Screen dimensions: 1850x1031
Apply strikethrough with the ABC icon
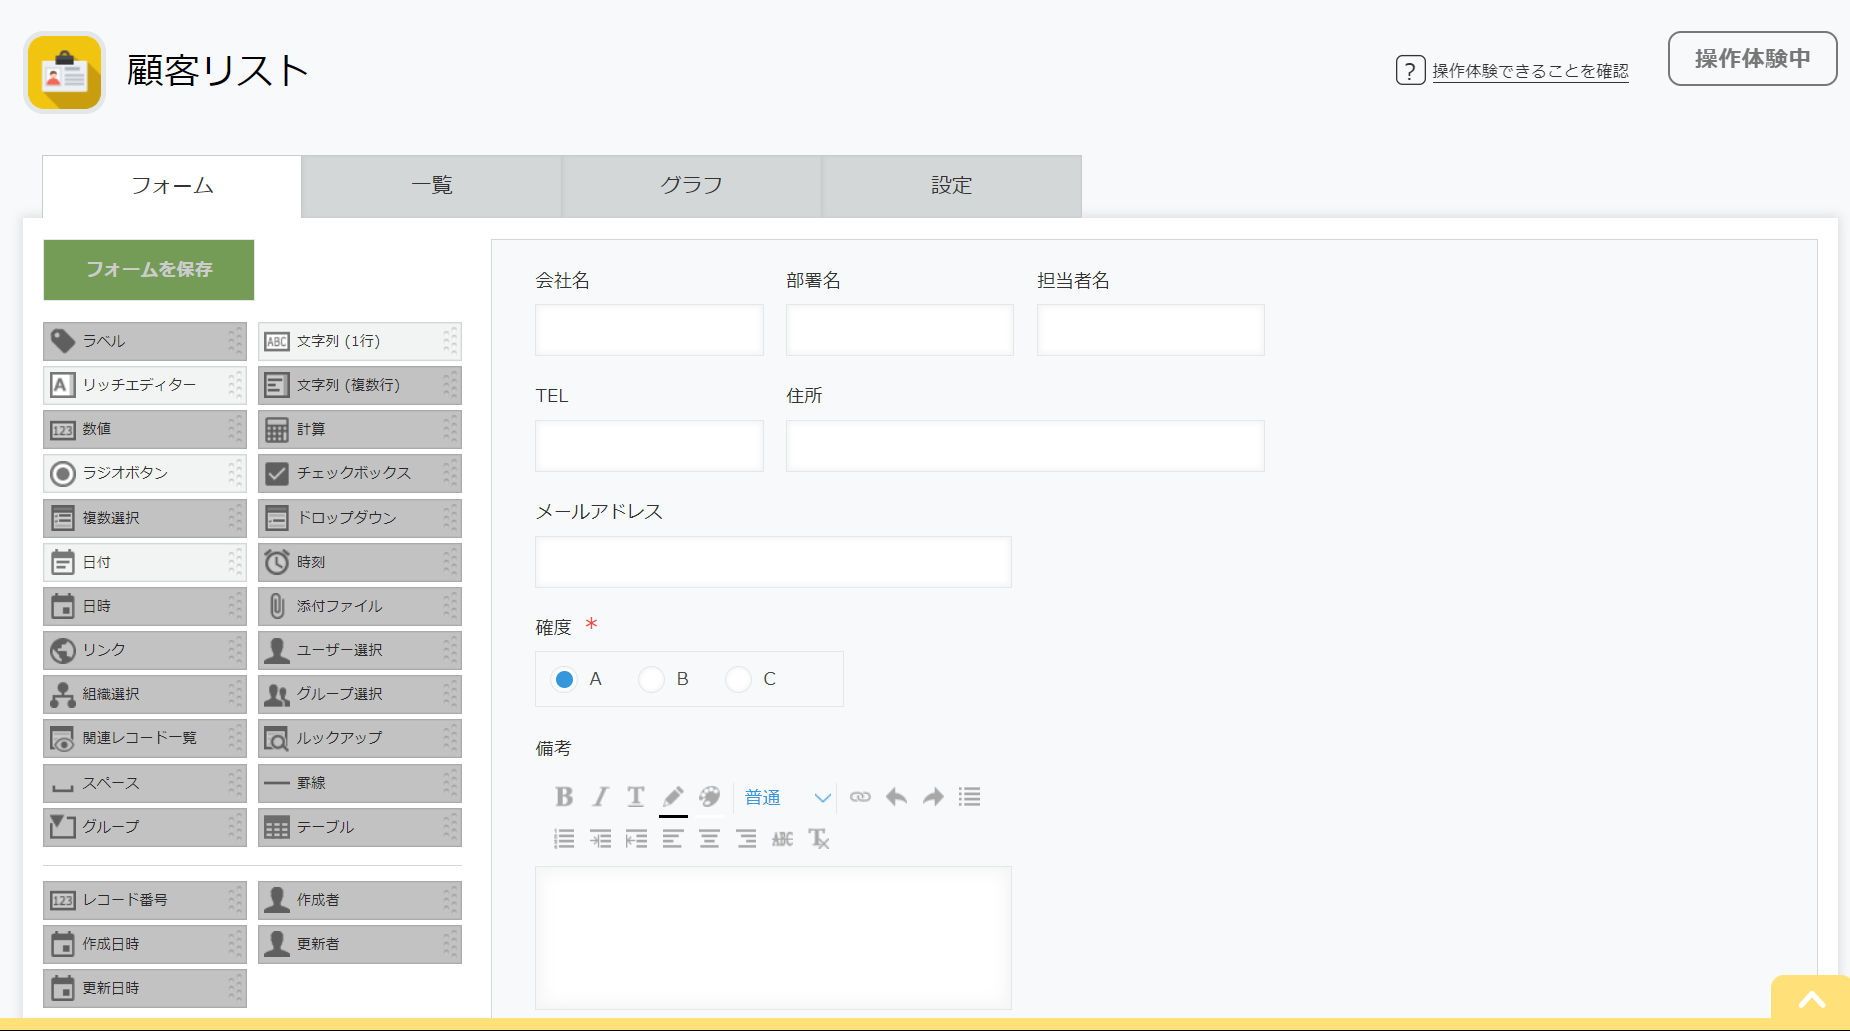[x=783, y=839]
